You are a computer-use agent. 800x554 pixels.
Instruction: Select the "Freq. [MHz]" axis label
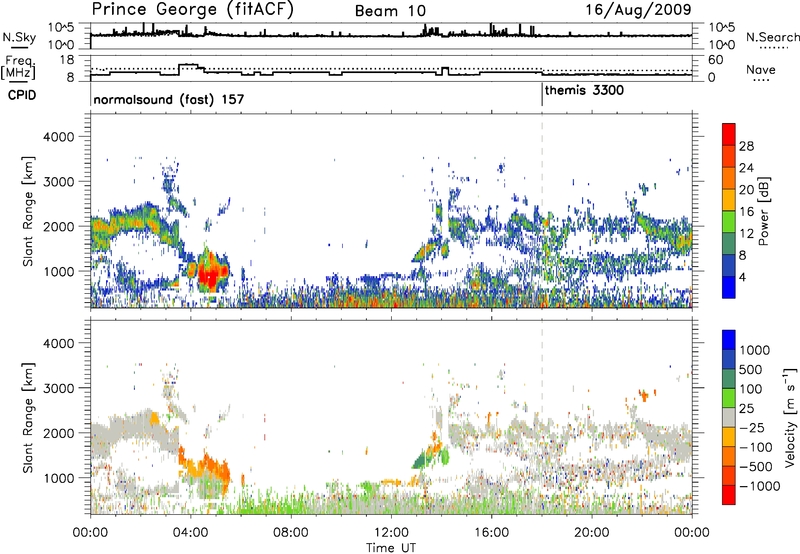[x=18, y=67]
